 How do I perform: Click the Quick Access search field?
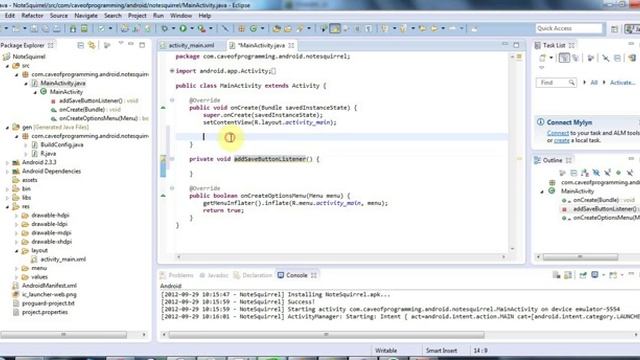coord(569,28)
